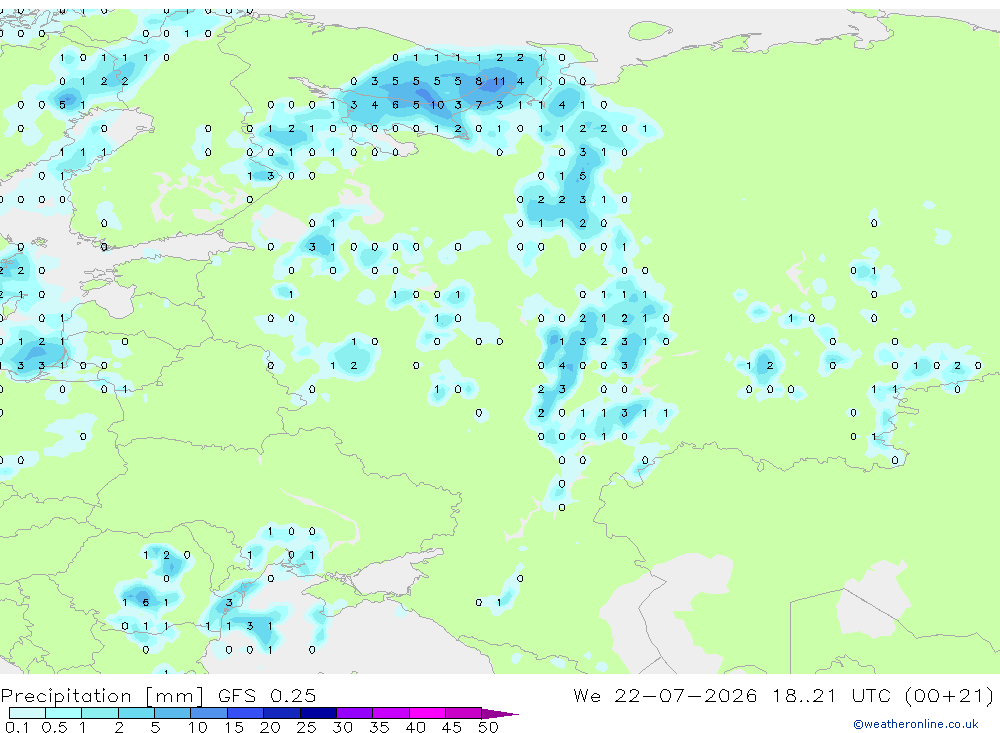Select the legend scale label "45"
Image resolution: width=1000 pixels, height=733 pixels.
coord(452,727)
